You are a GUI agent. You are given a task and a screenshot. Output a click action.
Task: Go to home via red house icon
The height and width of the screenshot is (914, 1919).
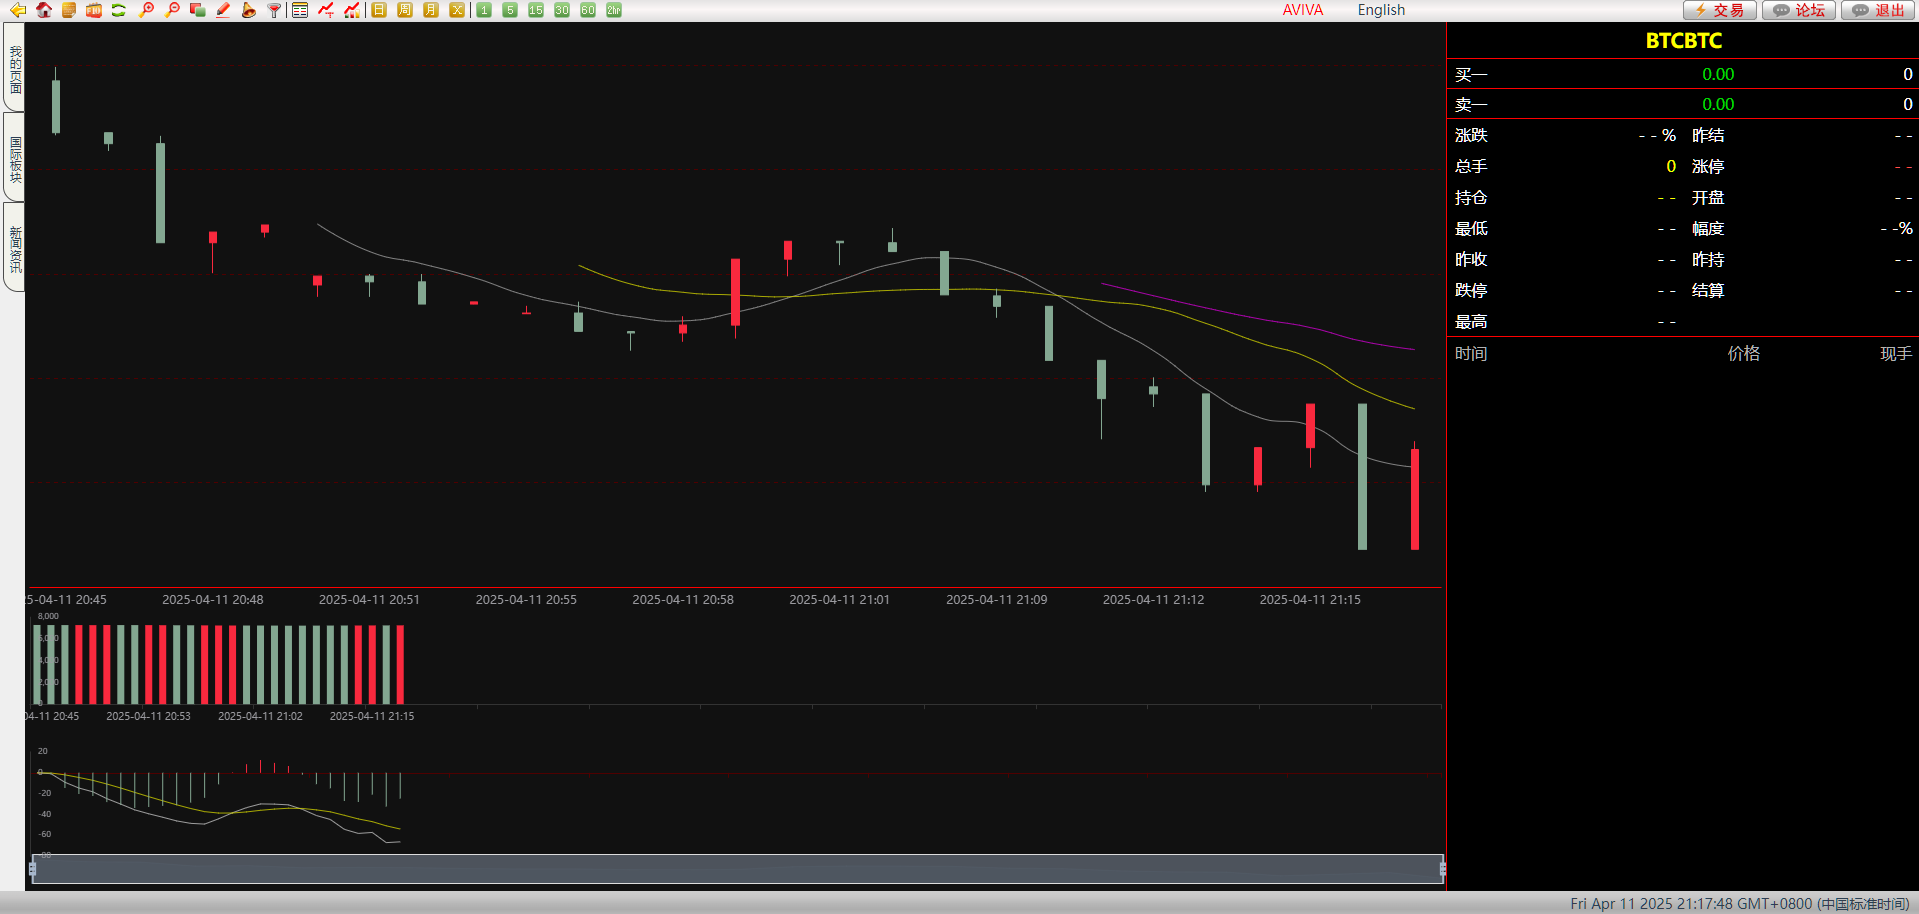(x=43, y=10)
